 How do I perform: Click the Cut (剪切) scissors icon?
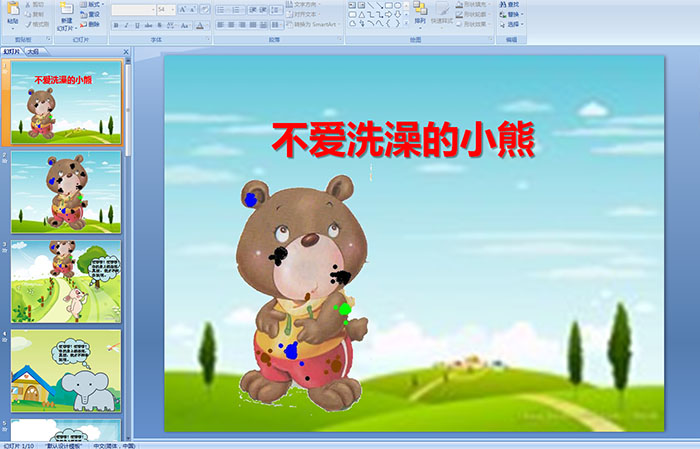(28, 4)
